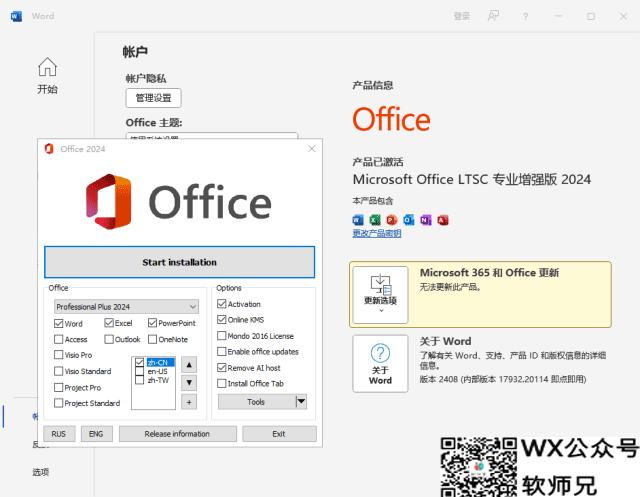This screenshot has width=640, height=497.
Task: Open the Tools dropdown arrow
Action: tap(301, 402)
